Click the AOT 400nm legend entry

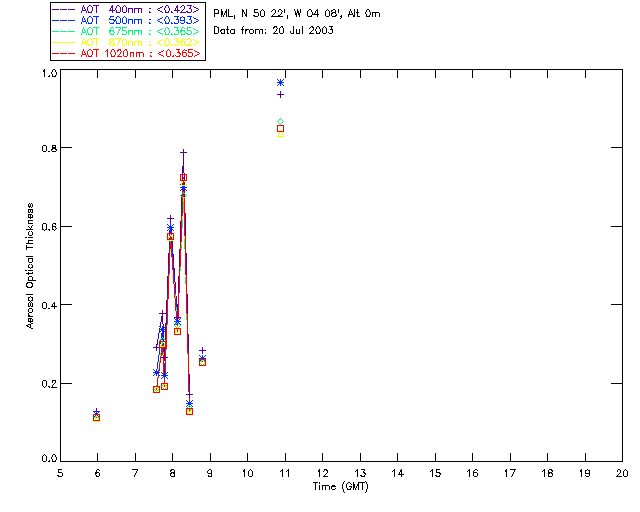coord(126,9)
